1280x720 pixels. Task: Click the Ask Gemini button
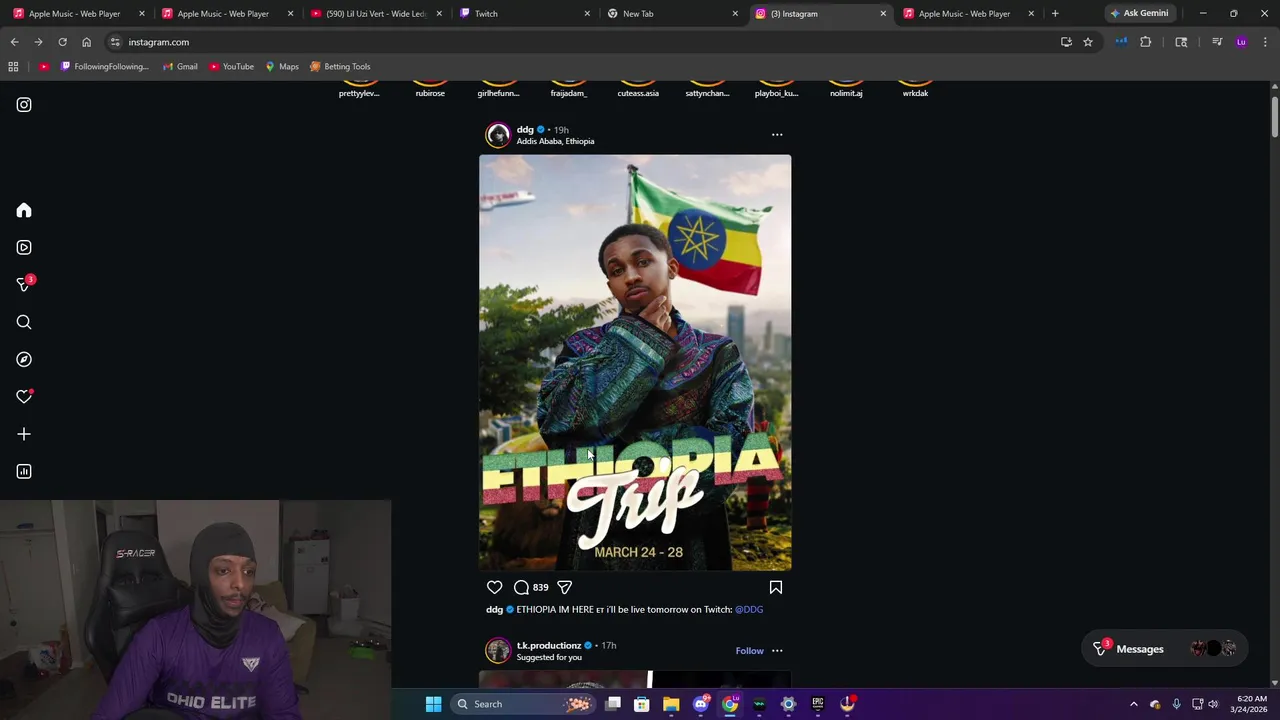point(1139,14)
